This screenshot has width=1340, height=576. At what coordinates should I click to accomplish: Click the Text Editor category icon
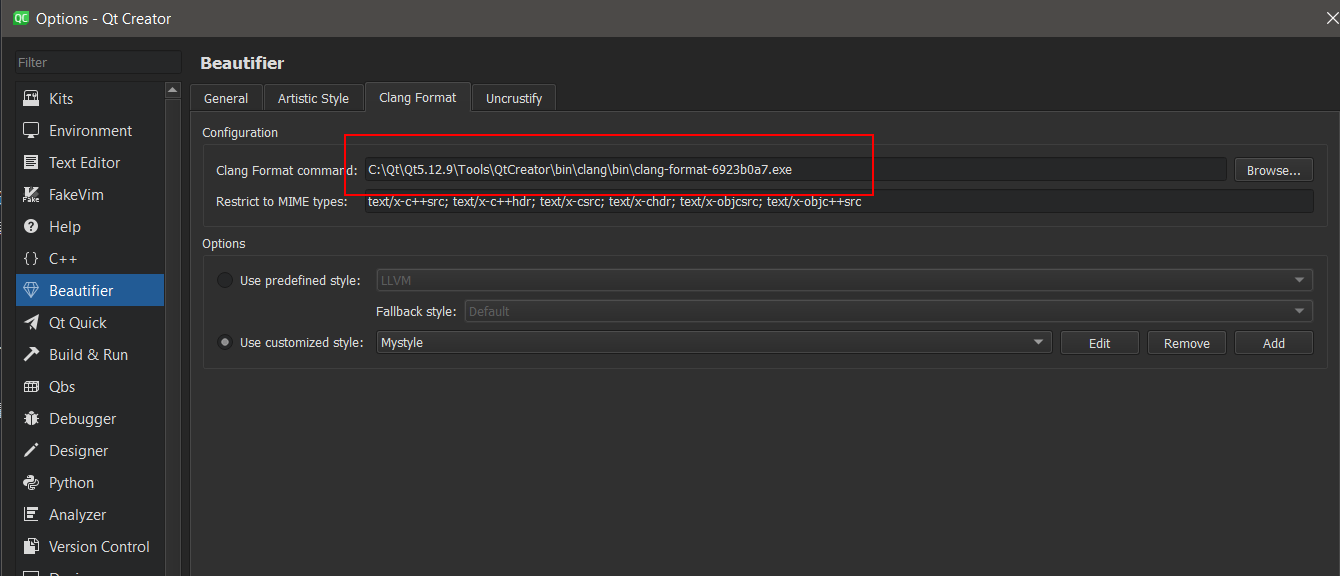coord(31,163)
